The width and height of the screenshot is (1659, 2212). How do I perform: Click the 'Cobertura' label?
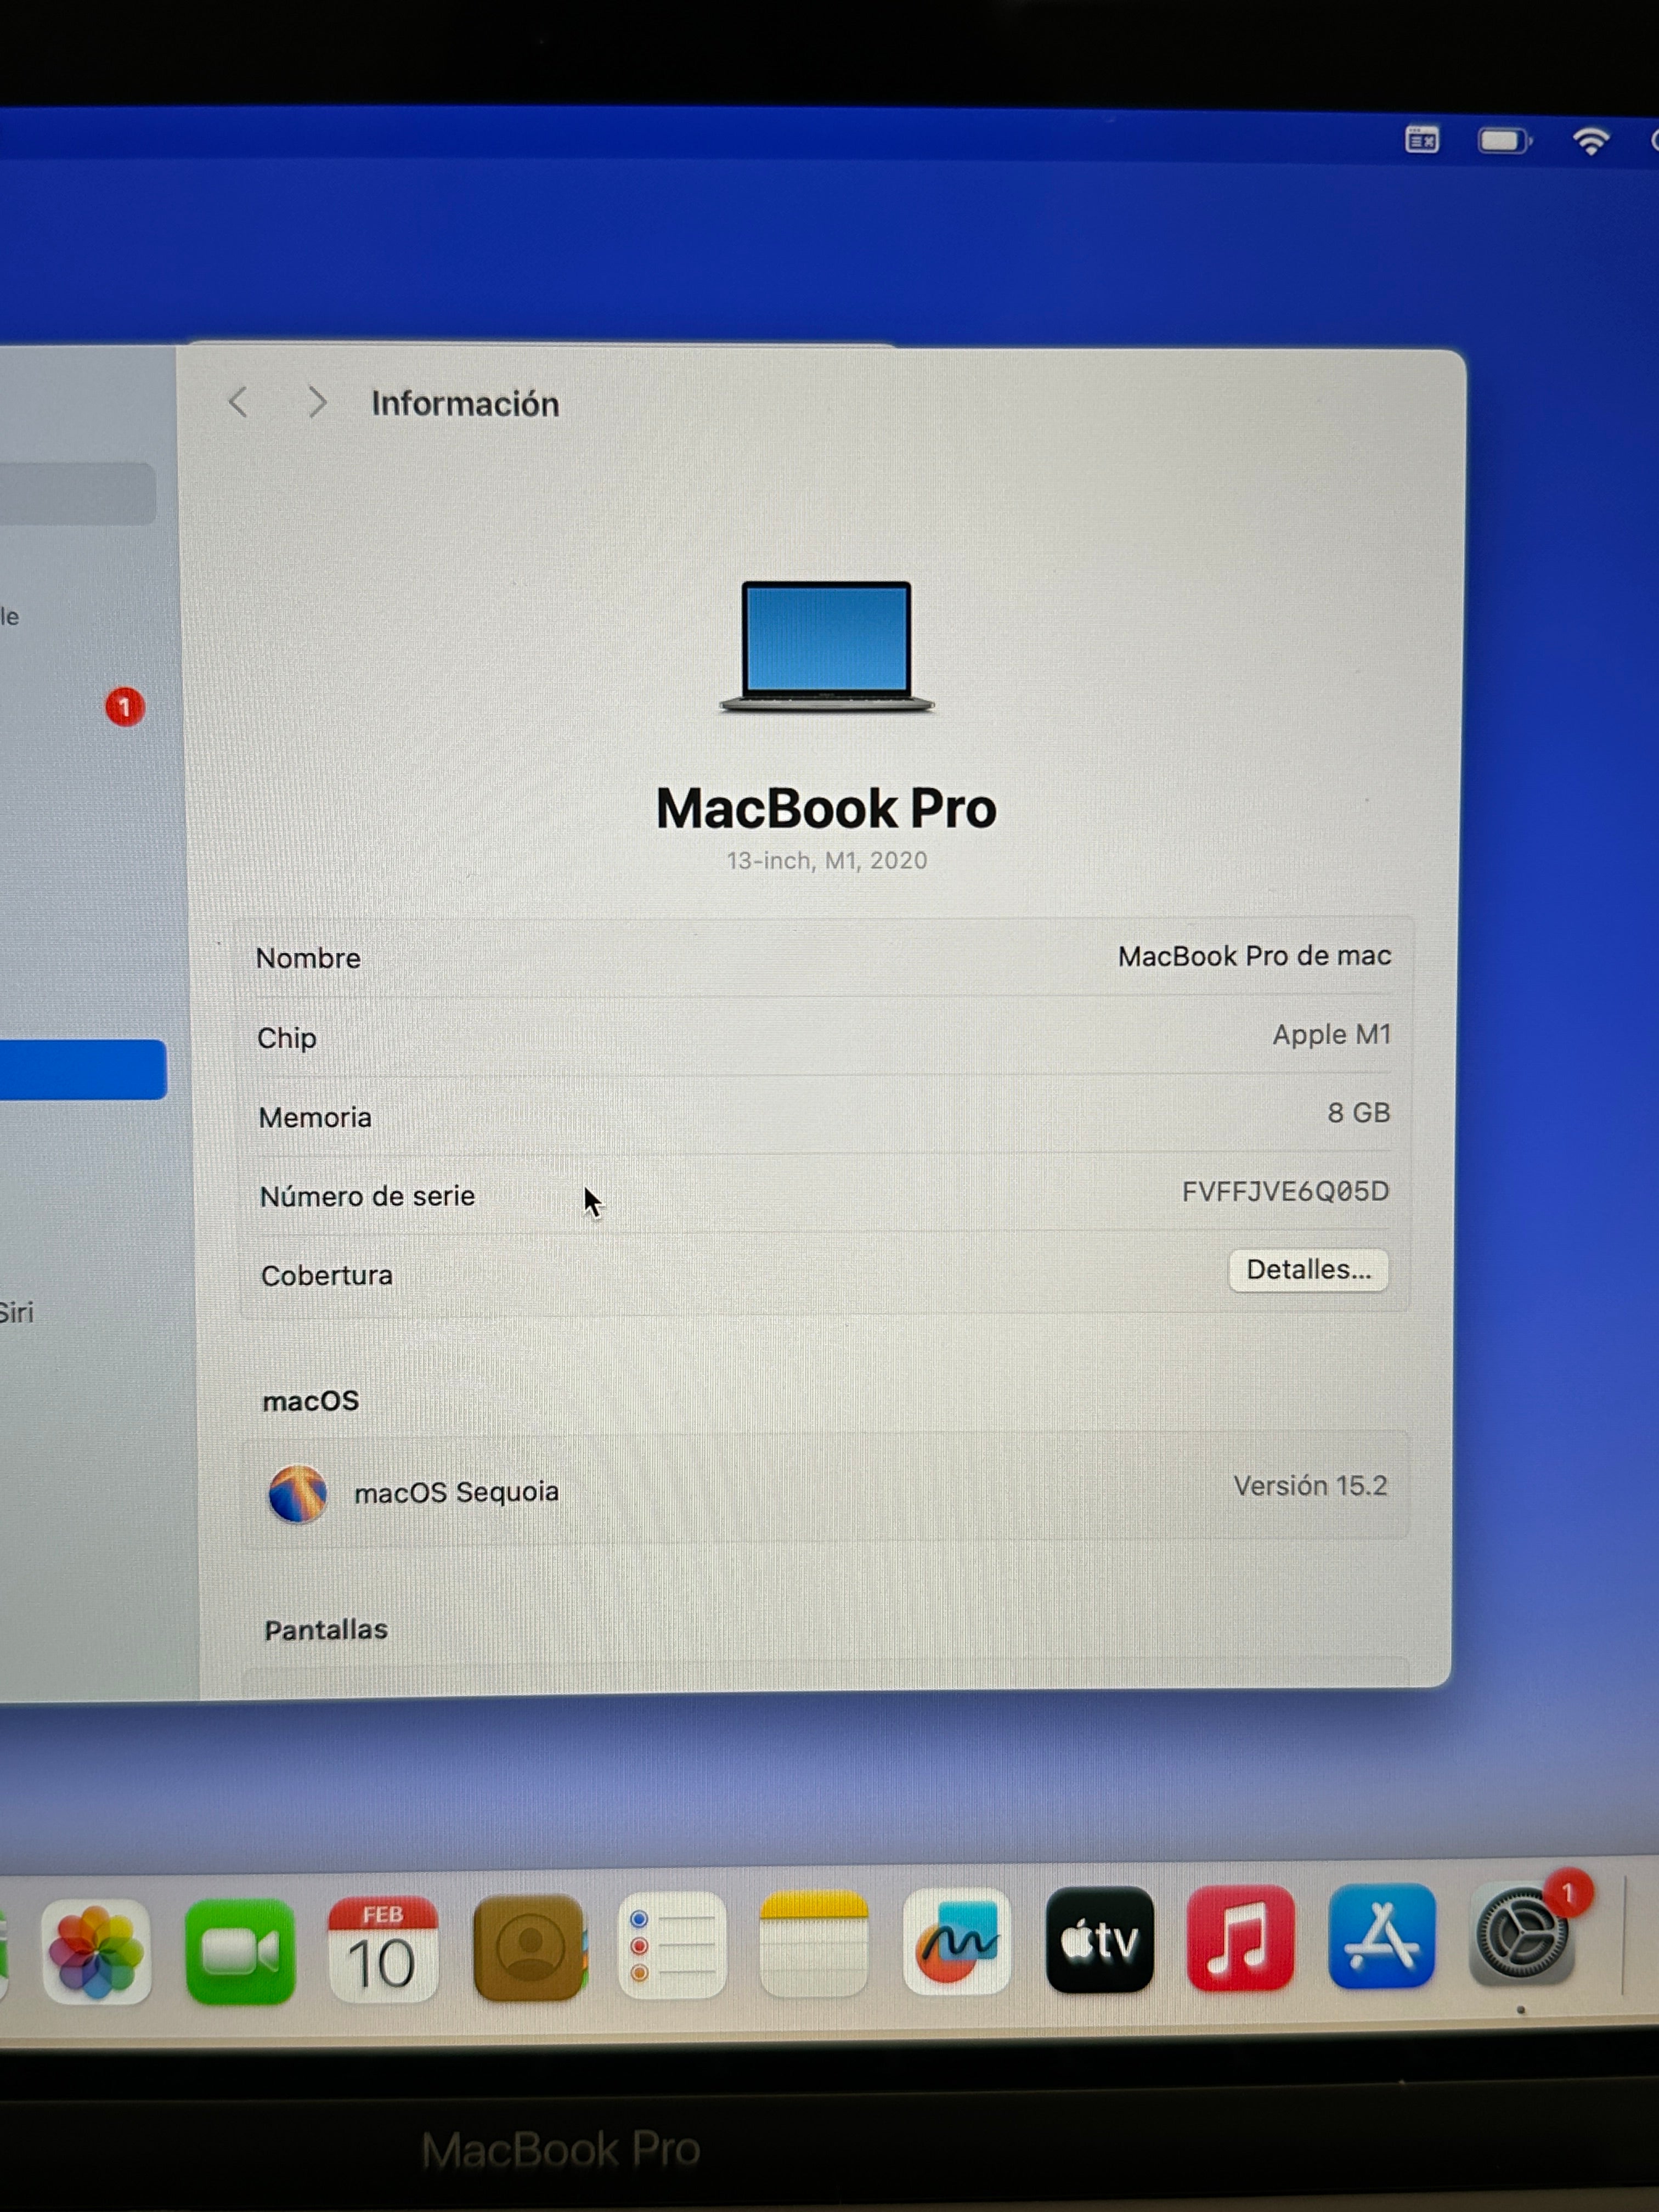click(327, 1276)
